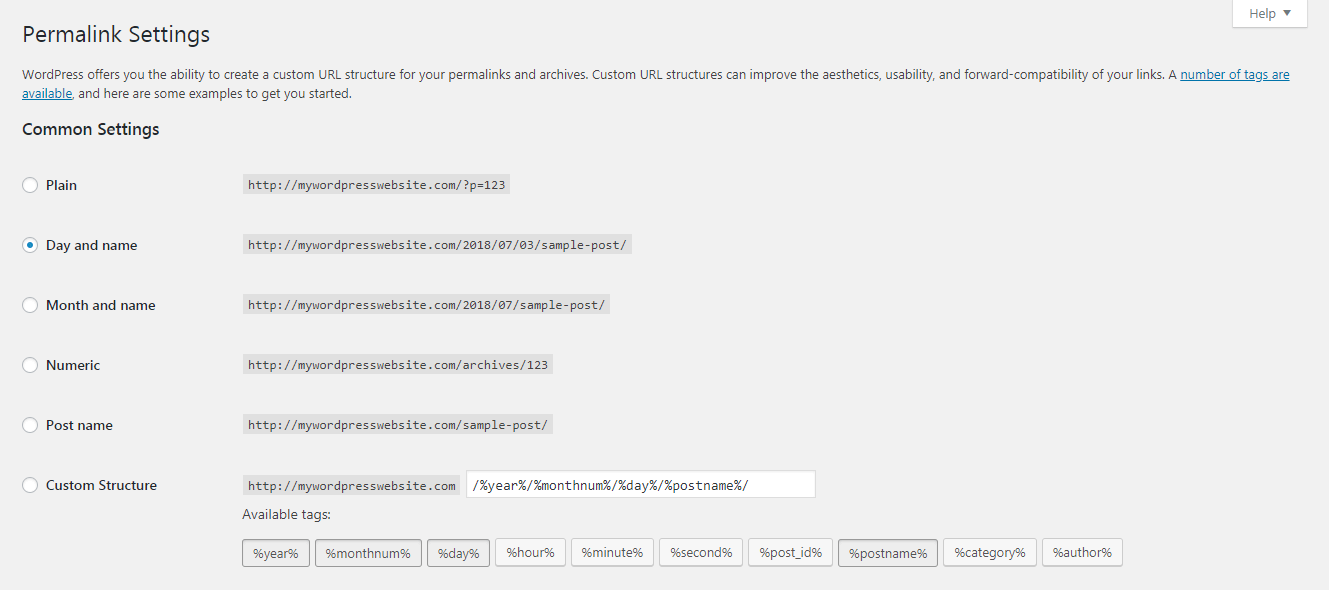
Task: Insert the %post_id% tag
Action: 790,552
